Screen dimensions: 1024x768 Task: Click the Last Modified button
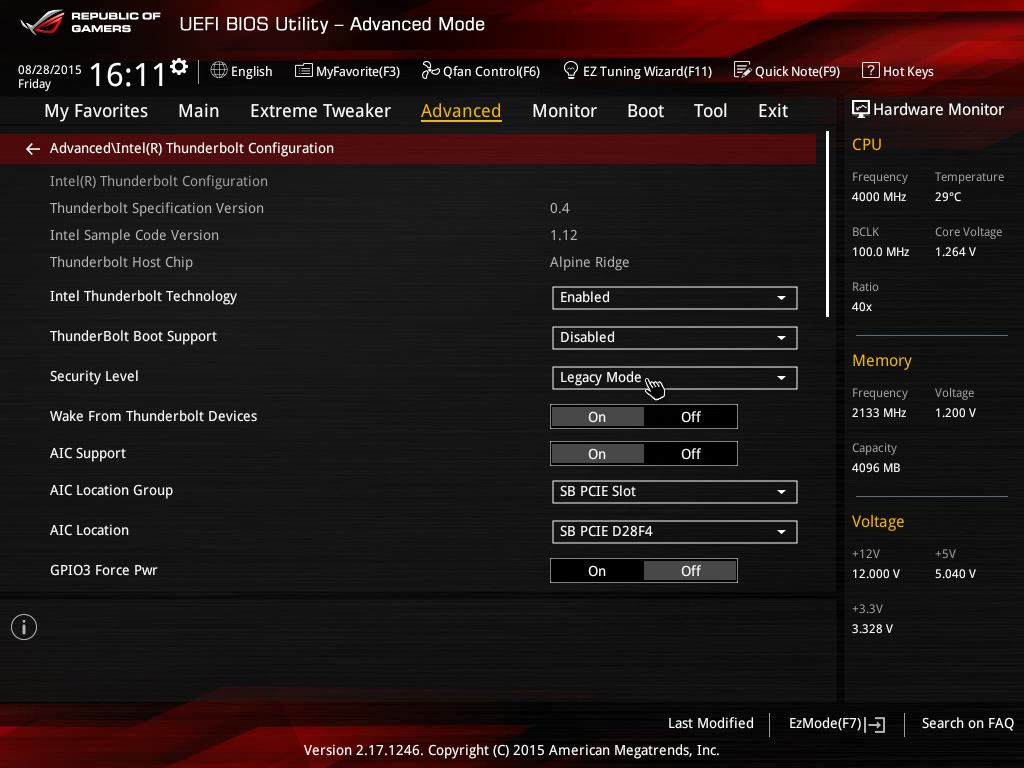711,723
